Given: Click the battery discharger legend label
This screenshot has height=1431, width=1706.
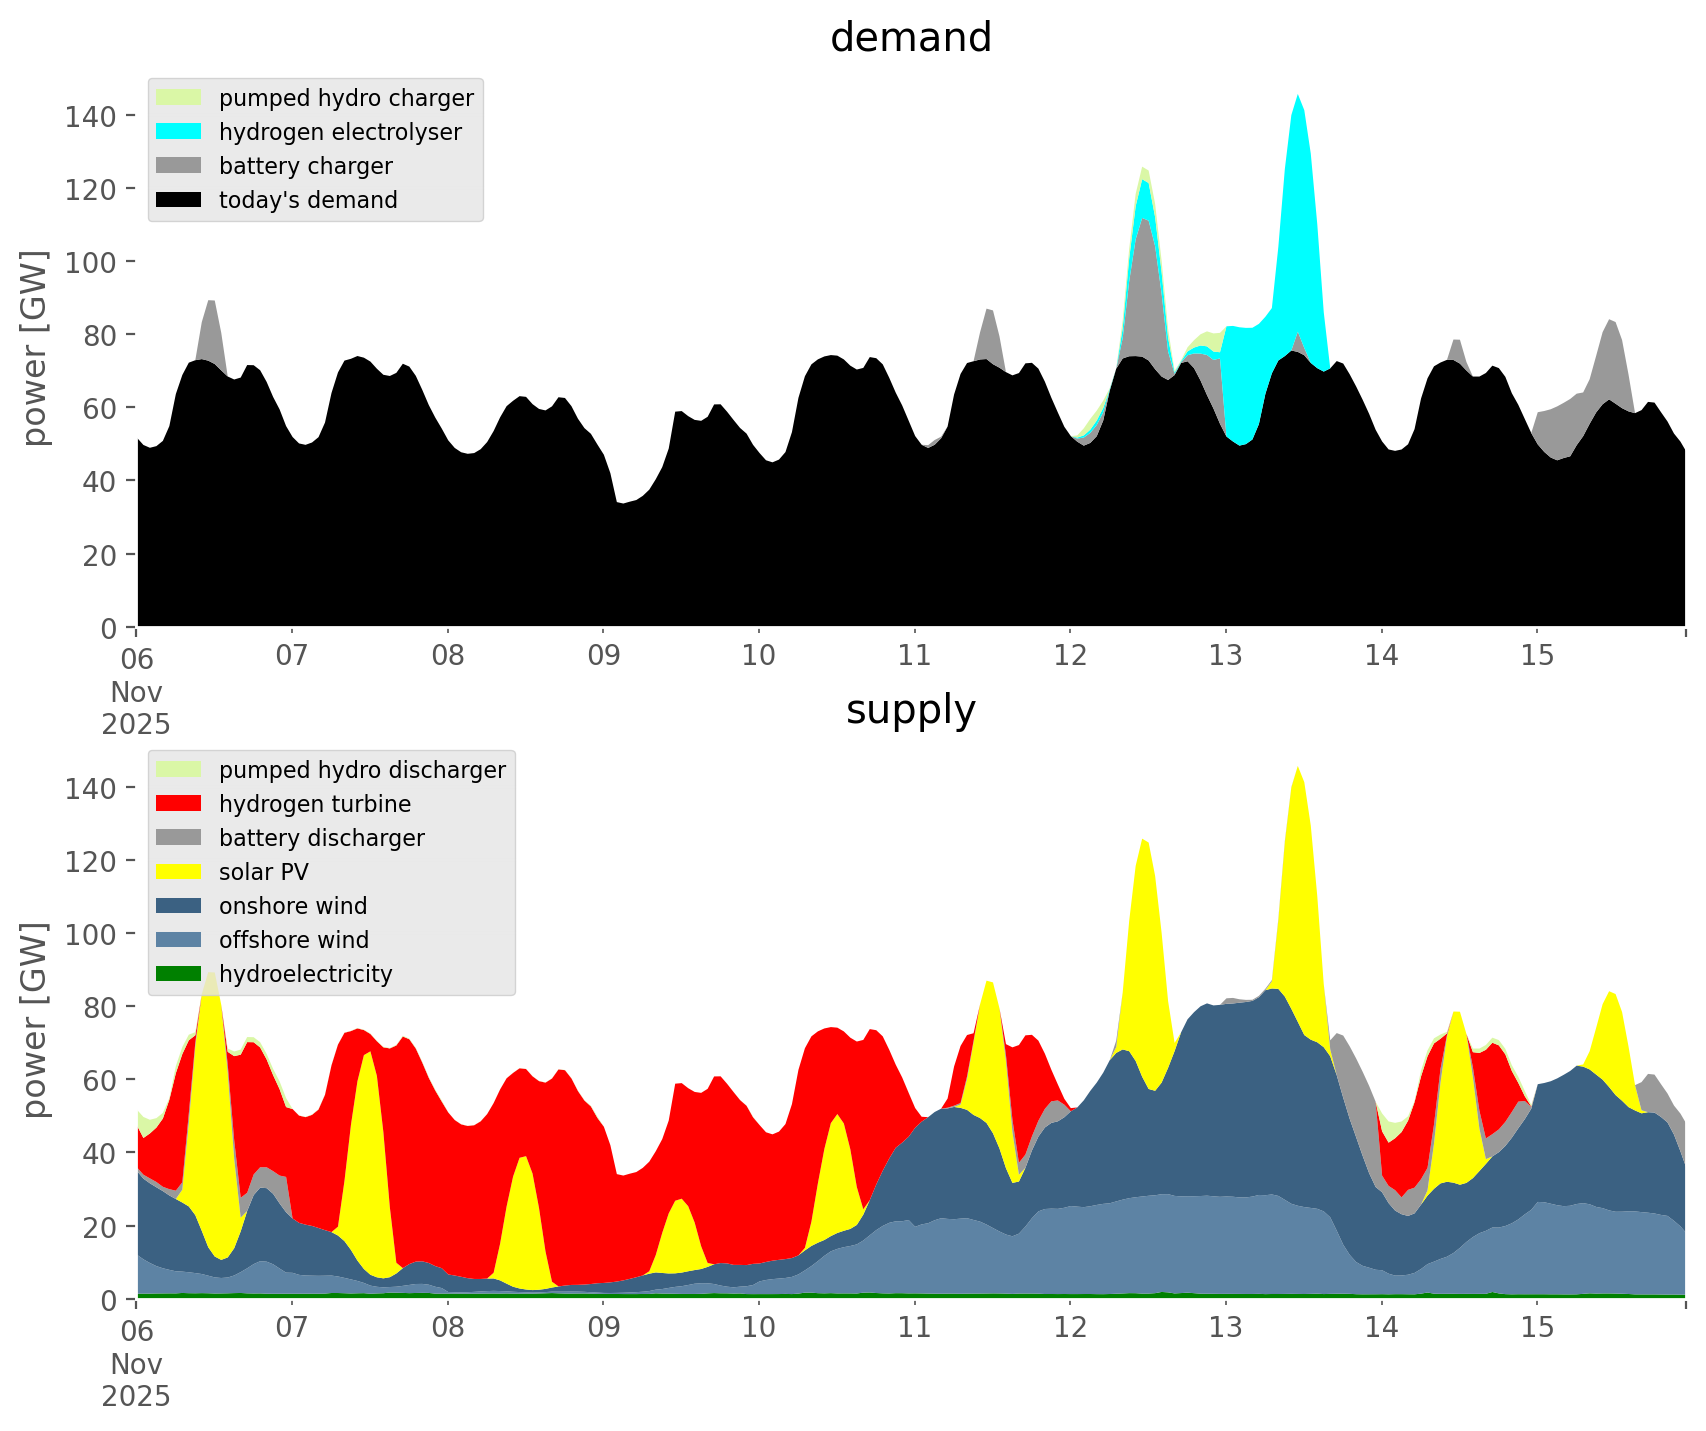Looking at the screenshot, I should coord(321,838).
